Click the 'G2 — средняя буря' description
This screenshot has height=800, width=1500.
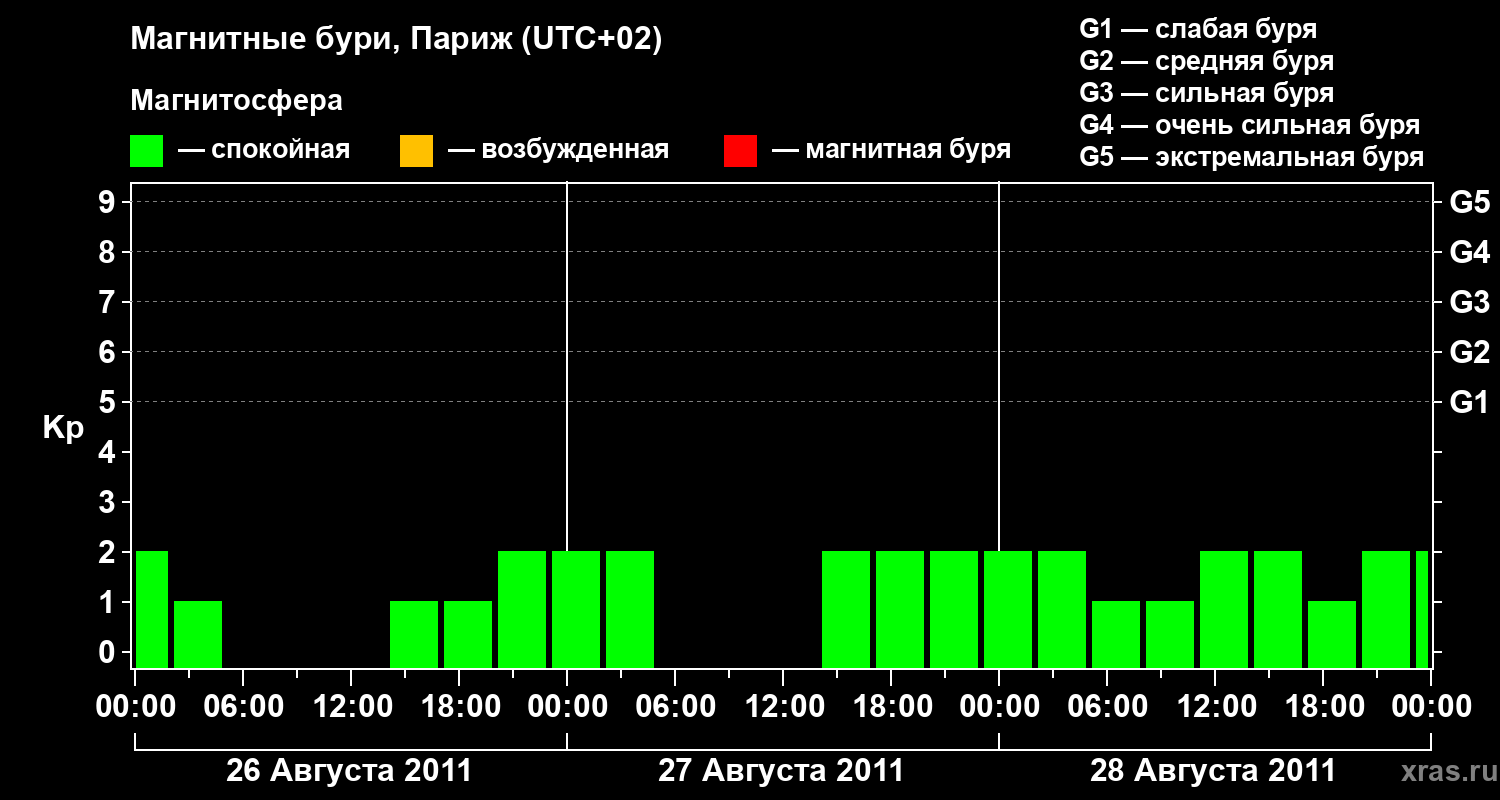[x=1207, y=61]
